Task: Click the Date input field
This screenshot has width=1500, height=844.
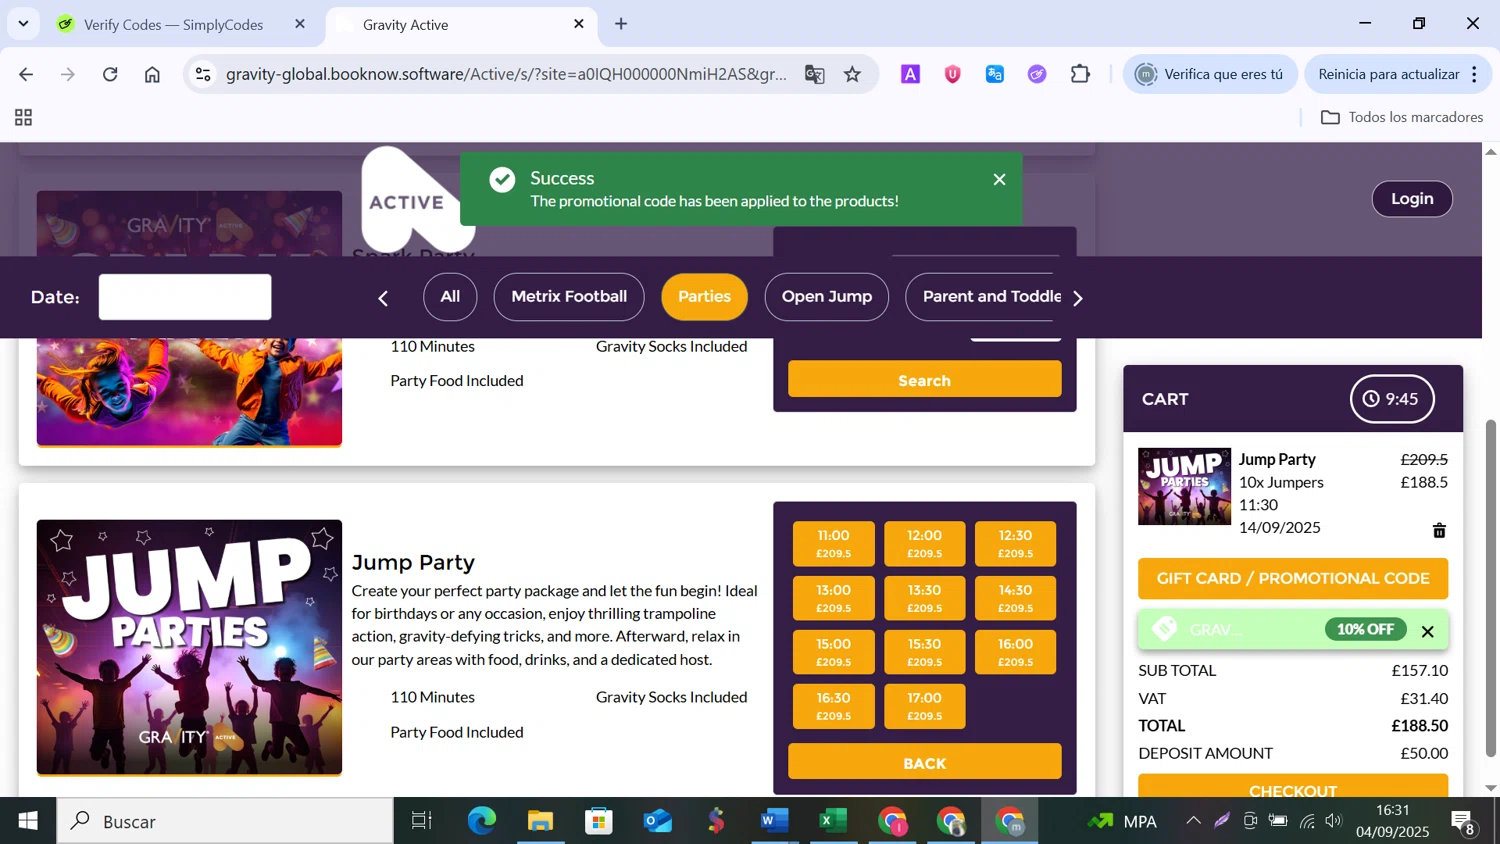Action: click(x=185, y=297)
